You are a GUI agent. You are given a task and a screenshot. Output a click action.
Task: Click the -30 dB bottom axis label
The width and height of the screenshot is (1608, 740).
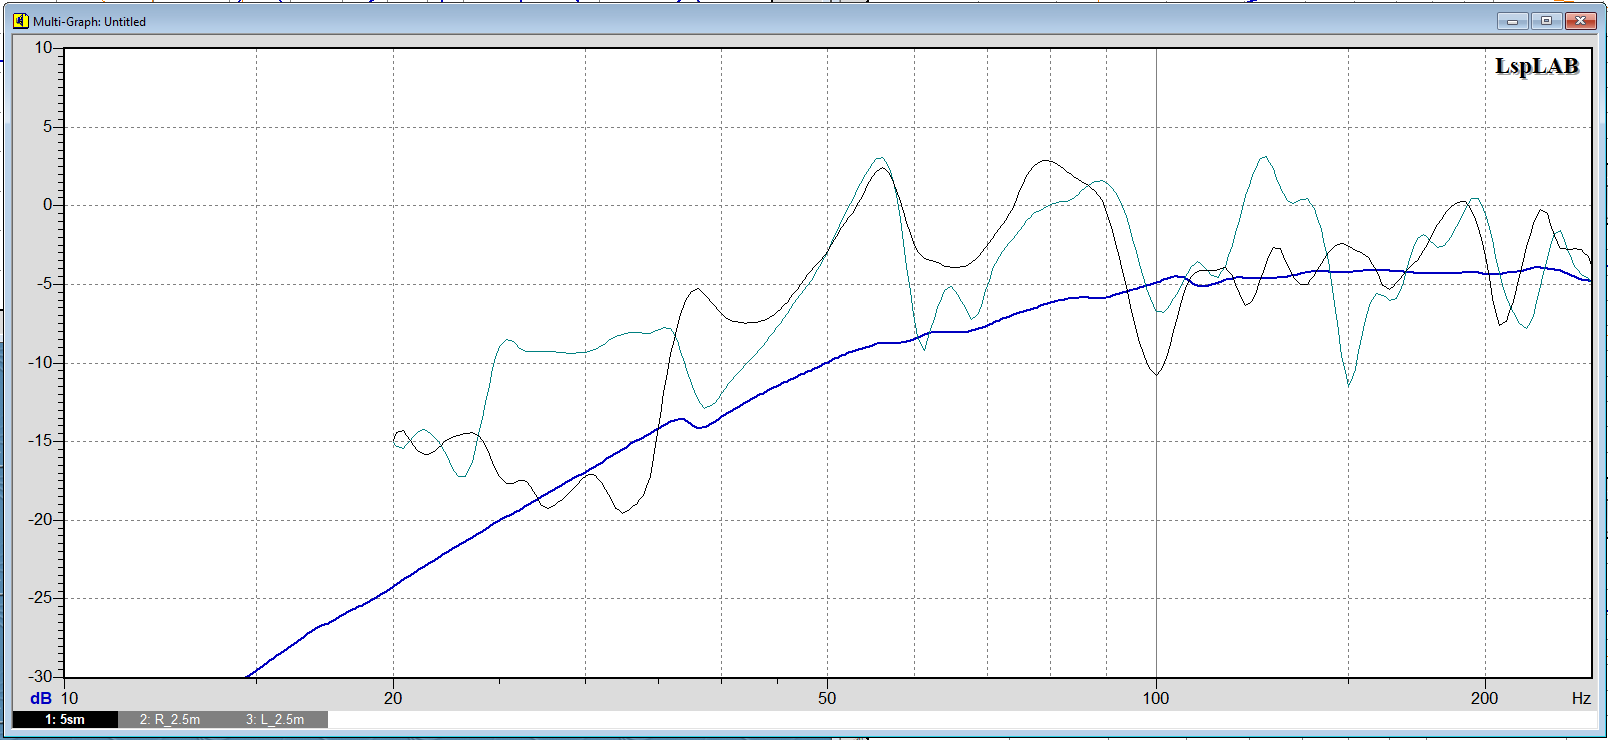click(x=41, y=676)
